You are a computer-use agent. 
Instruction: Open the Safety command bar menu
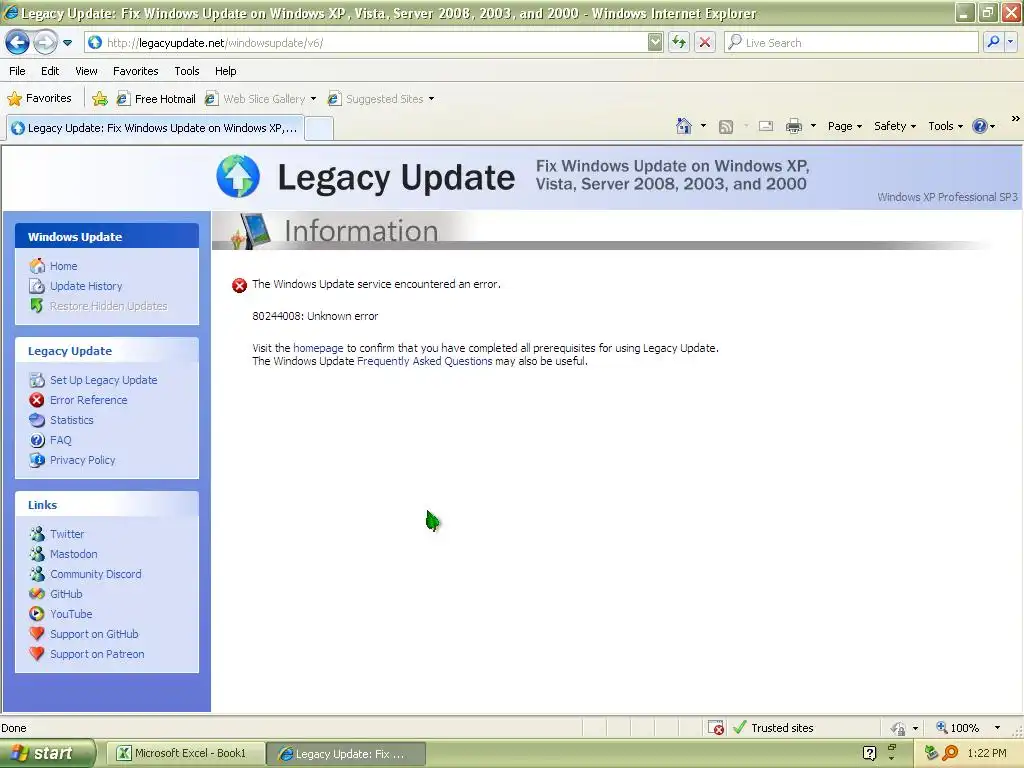tap(895, 126)
